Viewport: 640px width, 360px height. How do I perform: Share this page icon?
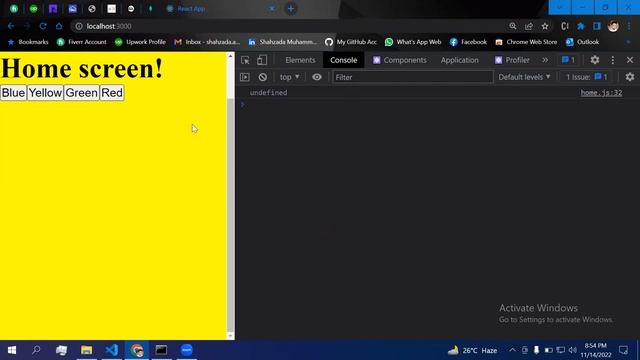pyautogui.click(x=529, y=26)
